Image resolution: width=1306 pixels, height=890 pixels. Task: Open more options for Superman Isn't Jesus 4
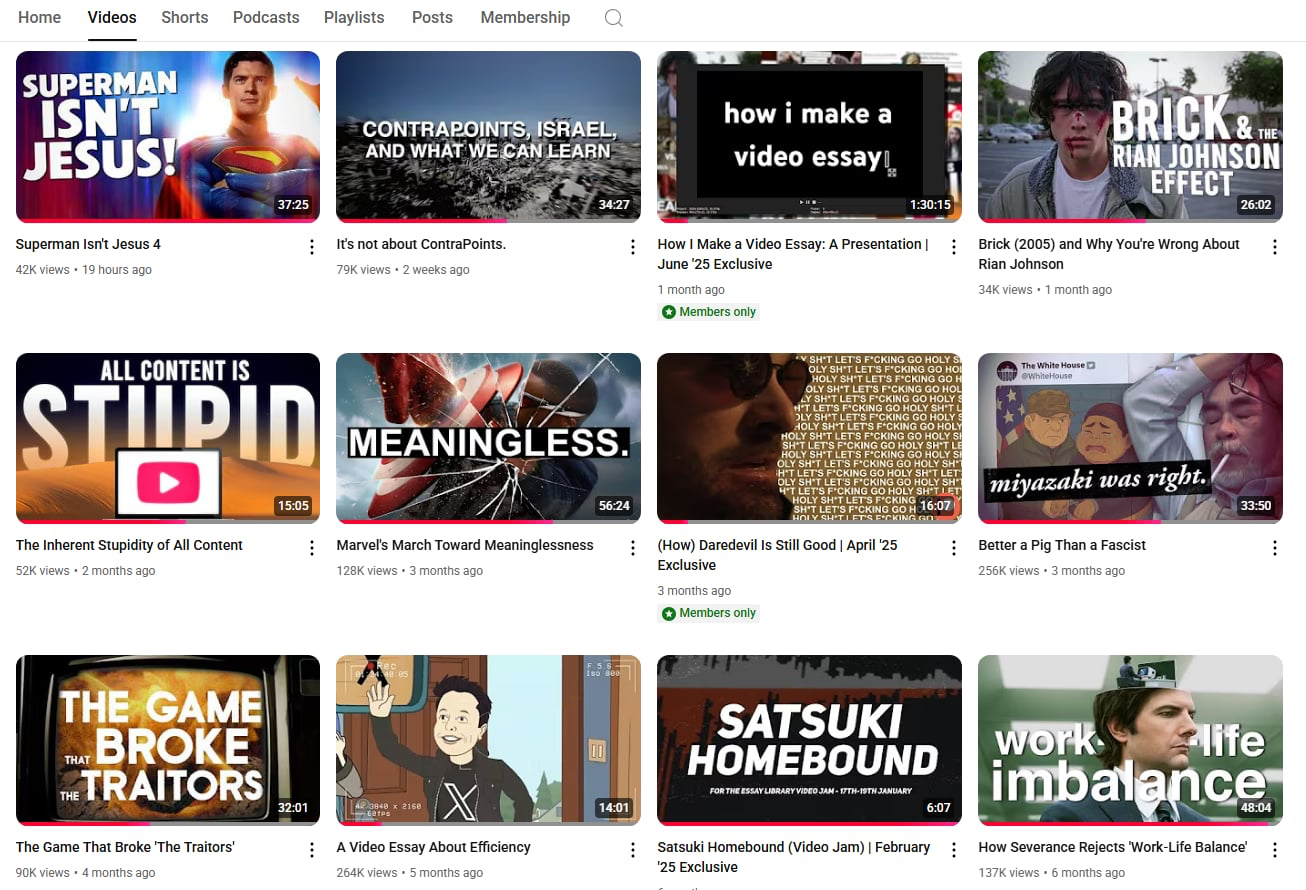pos(312,247)
